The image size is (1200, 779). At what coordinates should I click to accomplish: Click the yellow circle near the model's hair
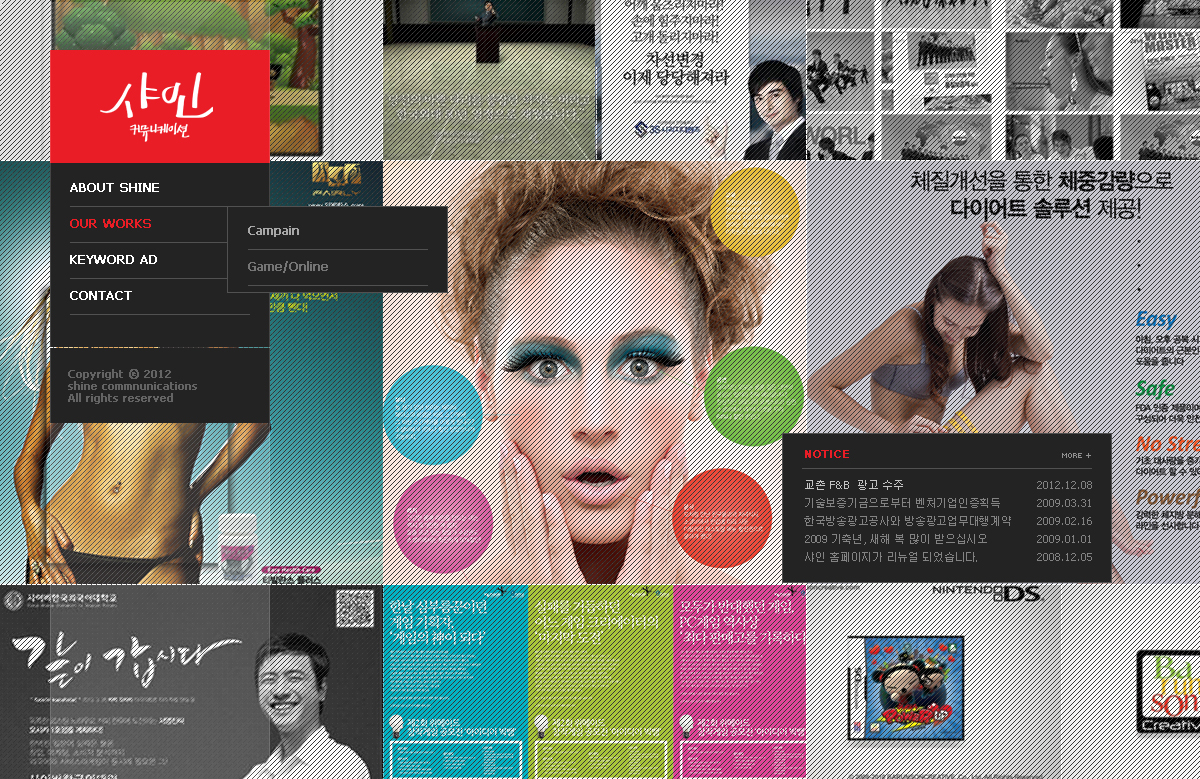point(755,212)
